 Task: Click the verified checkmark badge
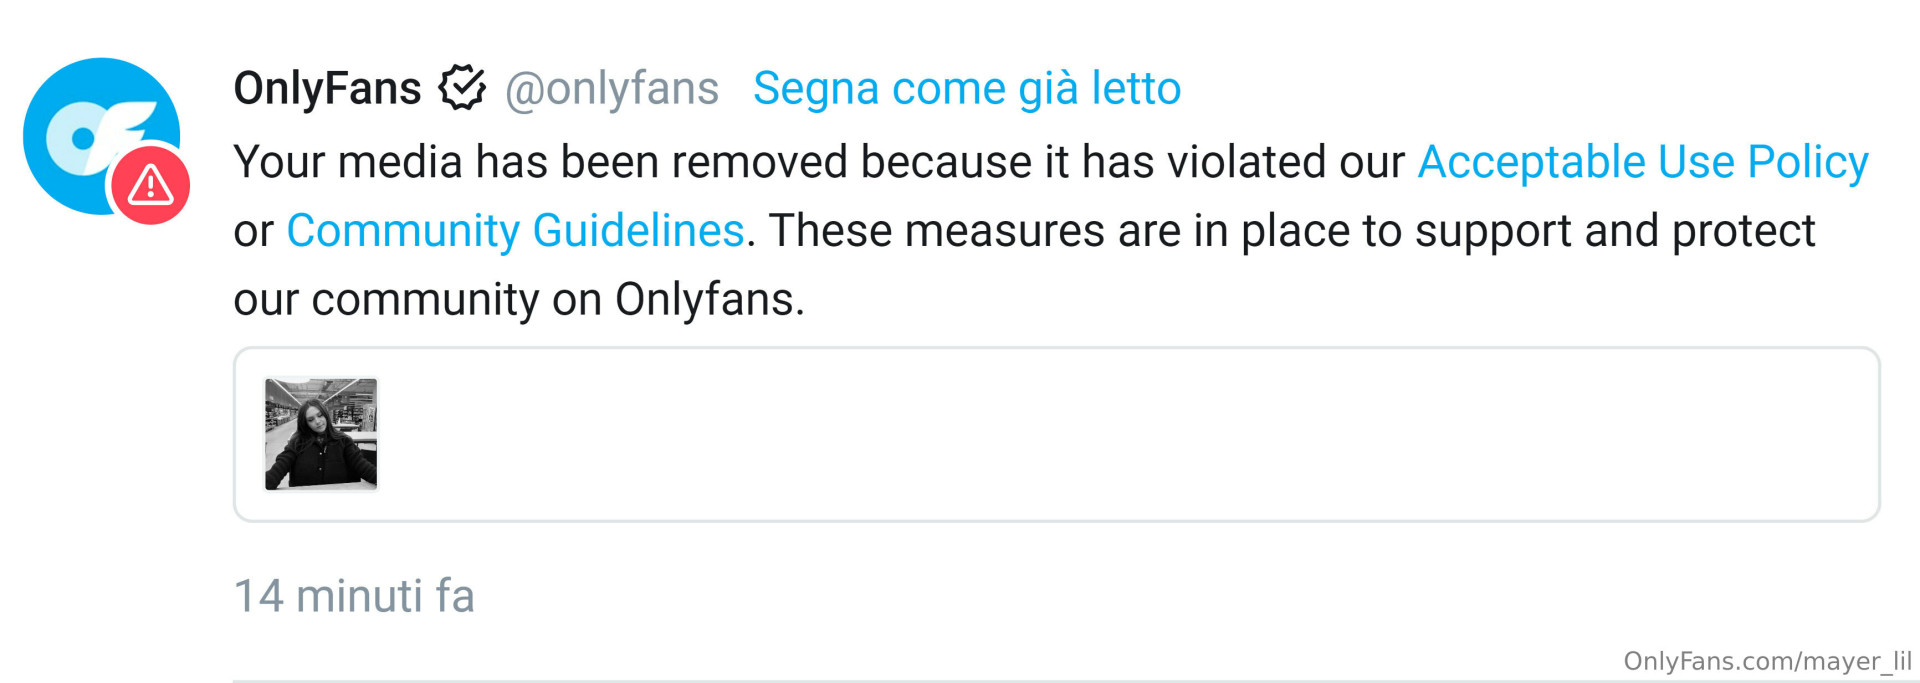[x=462, y=88]
